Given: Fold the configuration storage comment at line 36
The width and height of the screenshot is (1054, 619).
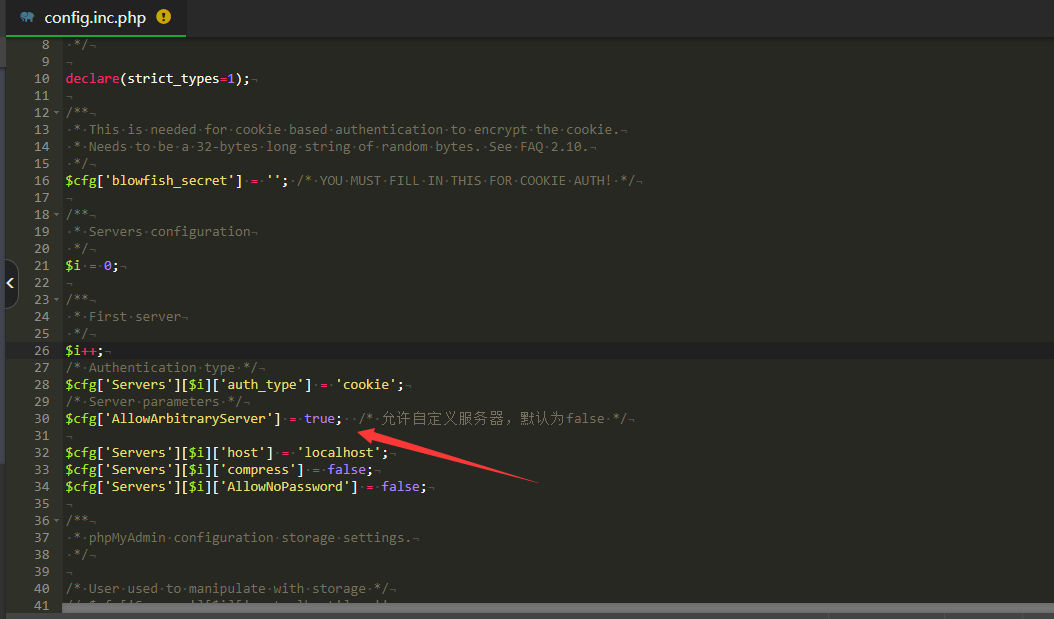Looking at the screenshot, I should [56, 520].
